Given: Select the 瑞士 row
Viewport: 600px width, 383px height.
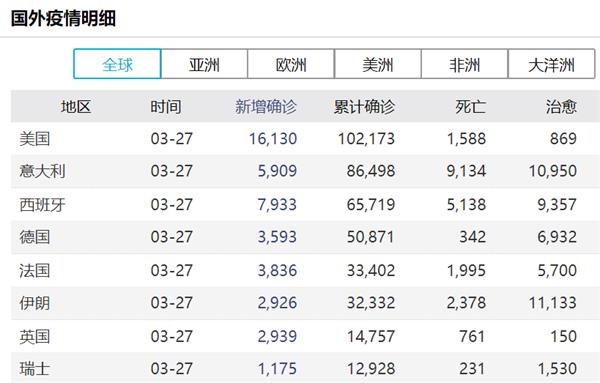Looking at the screenshot, I should 305,368.
